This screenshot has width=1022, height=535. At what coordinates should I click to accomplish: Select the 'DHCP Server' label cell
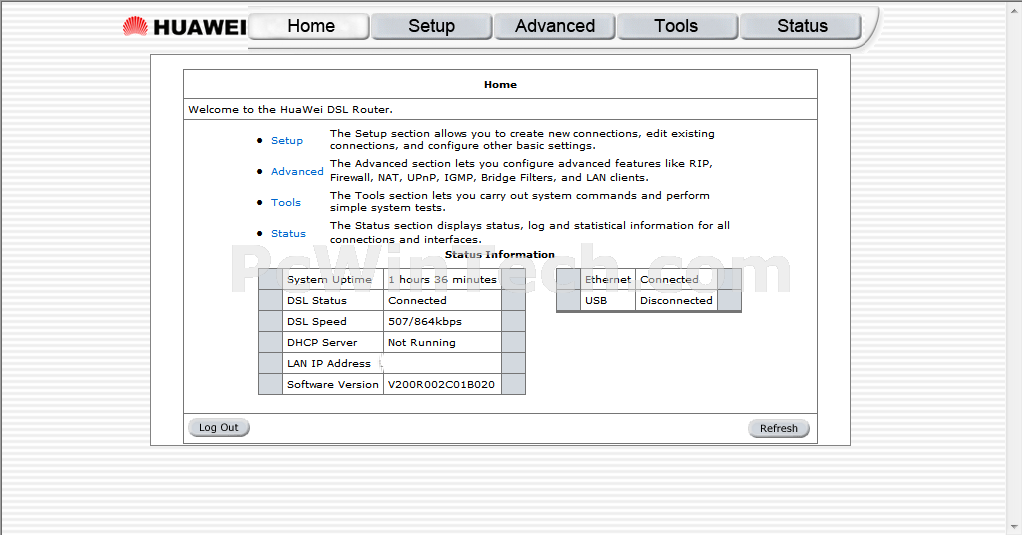tap(333, 343)
